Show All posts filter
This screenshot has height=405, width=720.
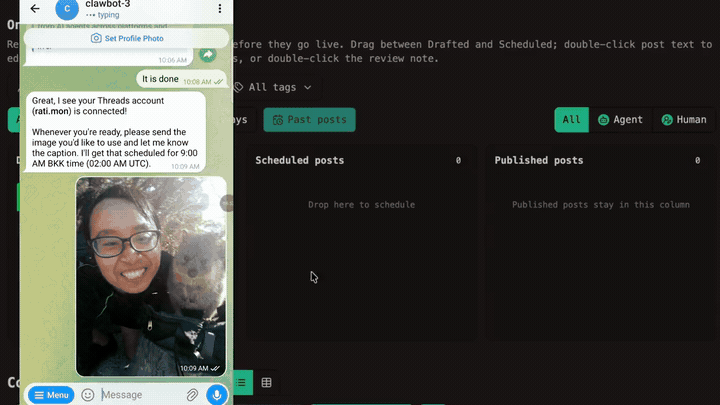(571, 120)
